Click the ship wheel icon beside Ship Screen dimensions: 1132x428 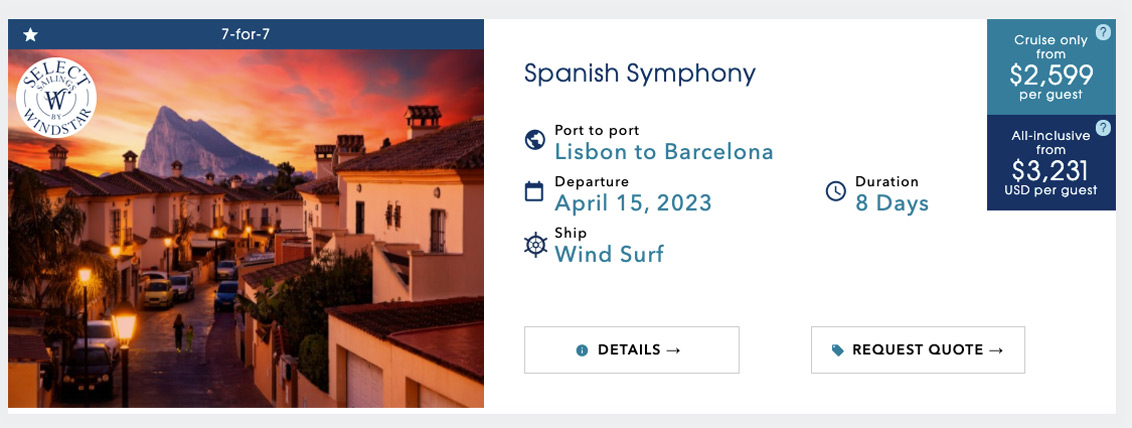tap(536, 244)
